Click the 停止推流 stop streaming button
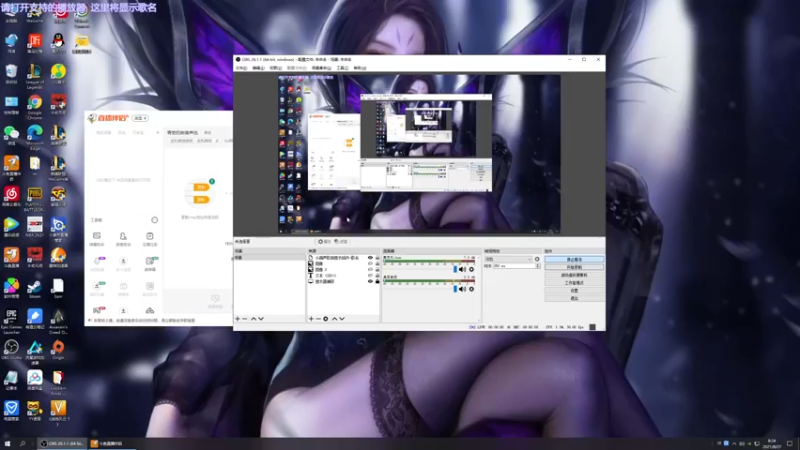The image size is (800, 450). click(574, 259)
